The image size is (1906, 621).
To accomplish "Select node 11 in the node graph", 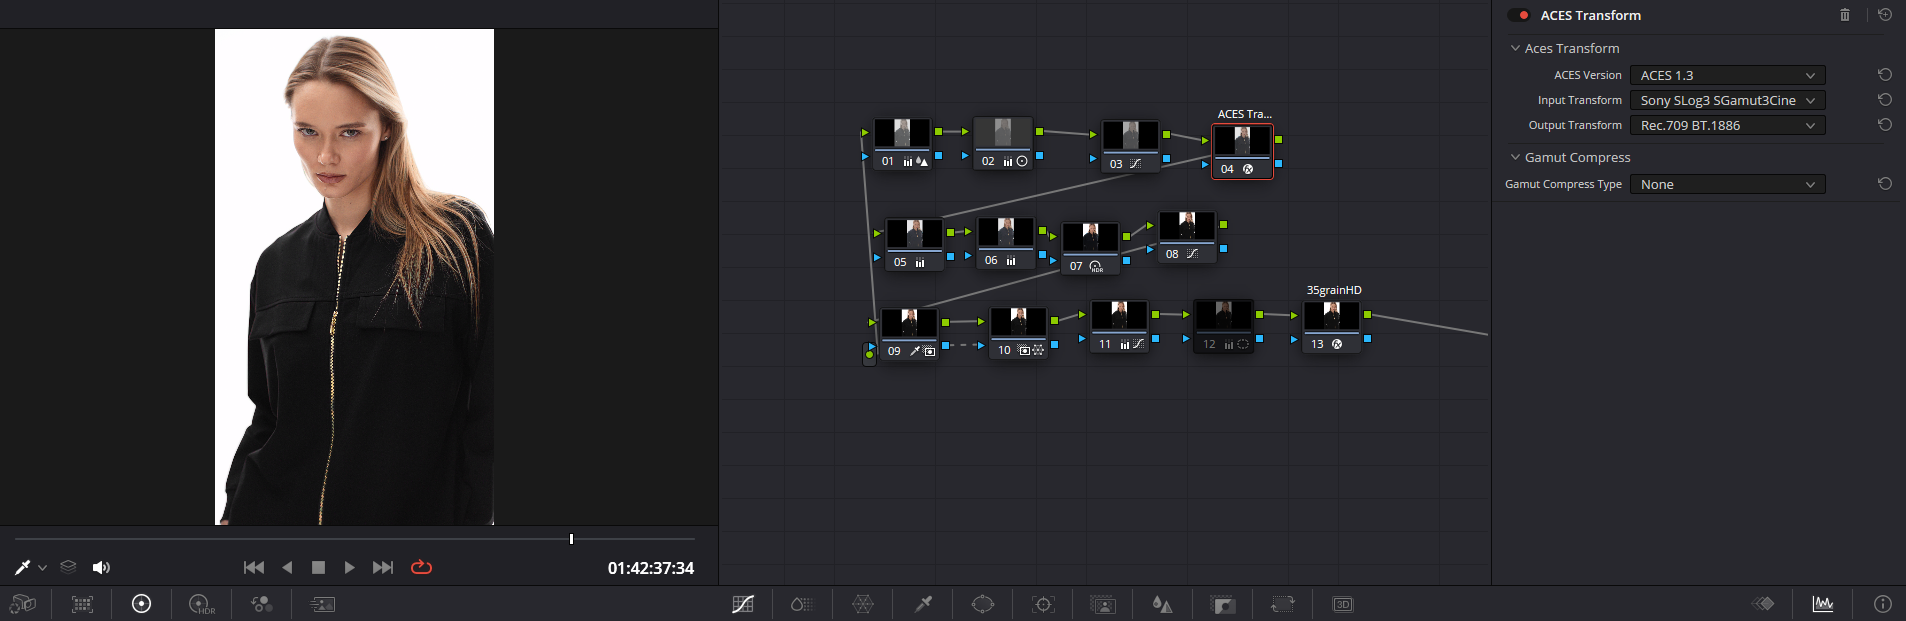I will tap(1119, 326).
